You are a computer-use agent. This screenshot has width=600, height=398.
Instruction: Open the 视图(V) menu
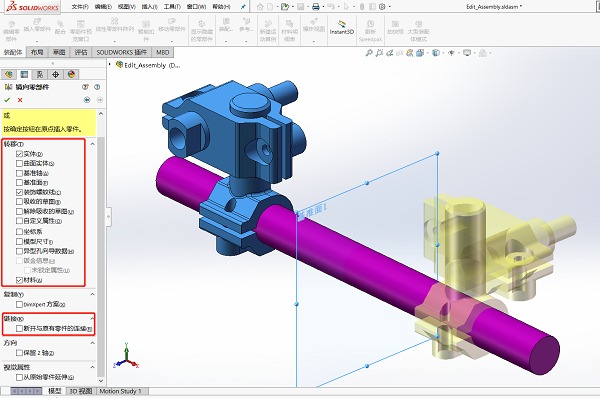coord(126,7)
